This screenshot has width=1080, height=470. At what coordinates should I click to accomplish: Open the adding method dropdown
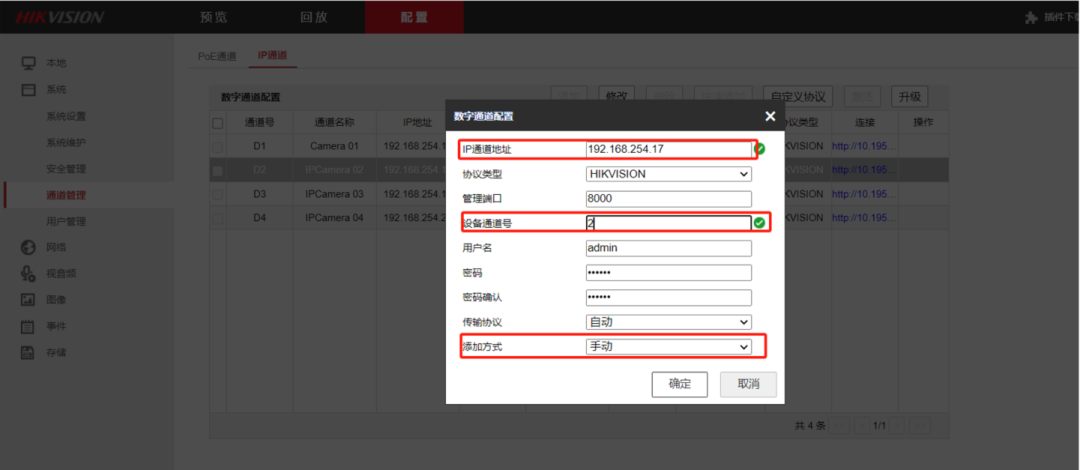click(668, 346)
